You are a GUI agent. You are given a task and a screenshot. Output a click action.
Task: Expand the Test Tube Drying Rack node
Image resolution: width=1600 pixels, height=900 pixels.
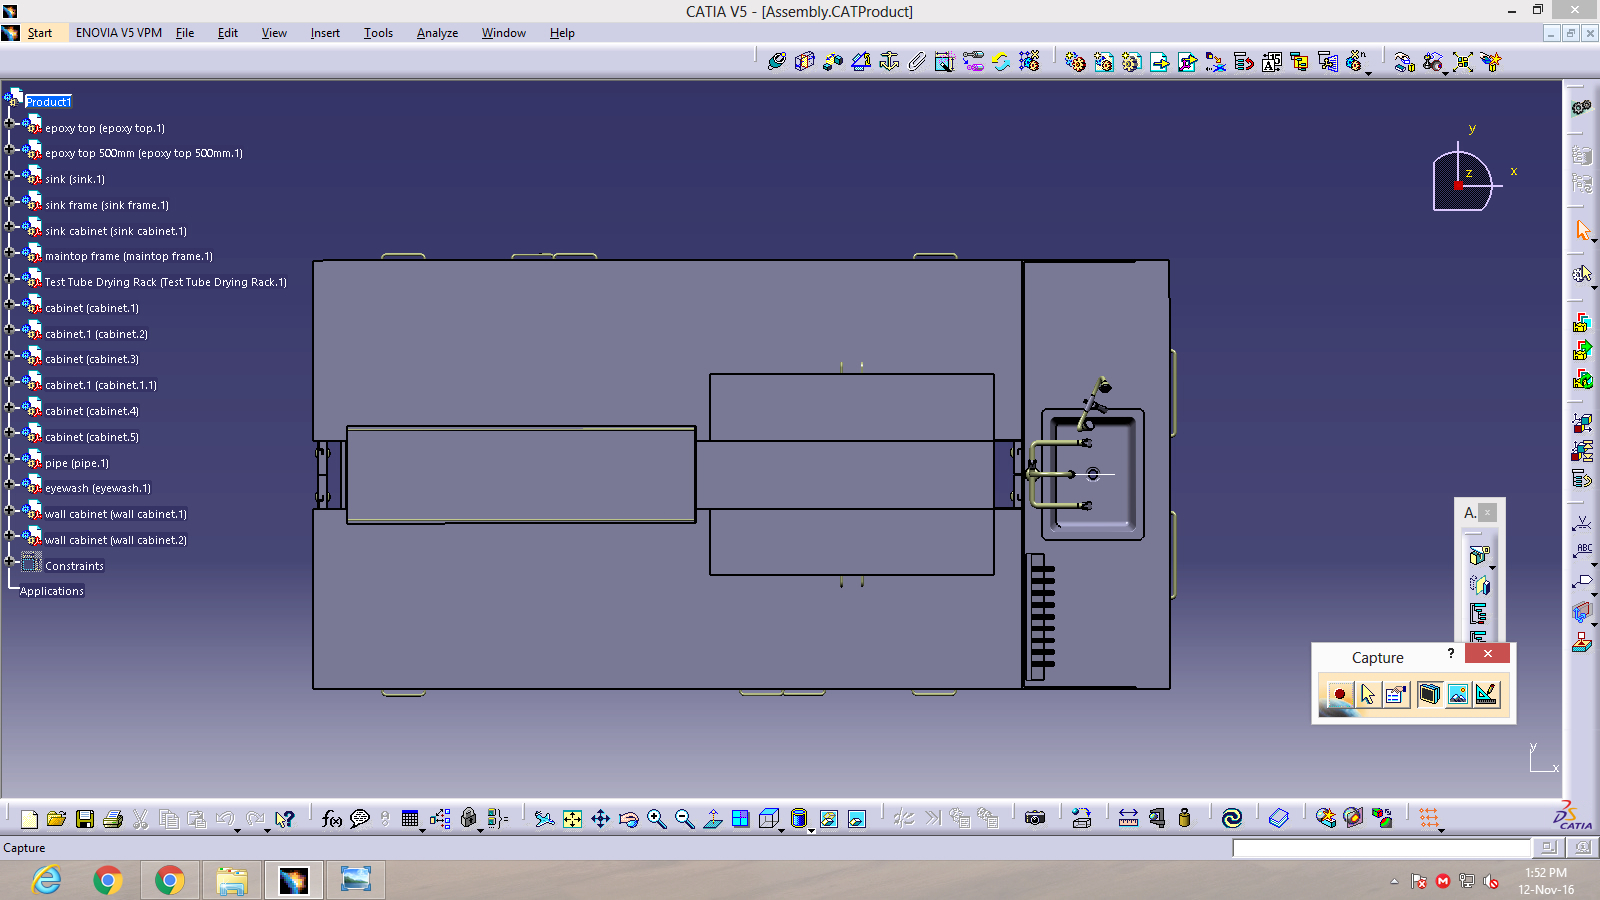[10, 278]
